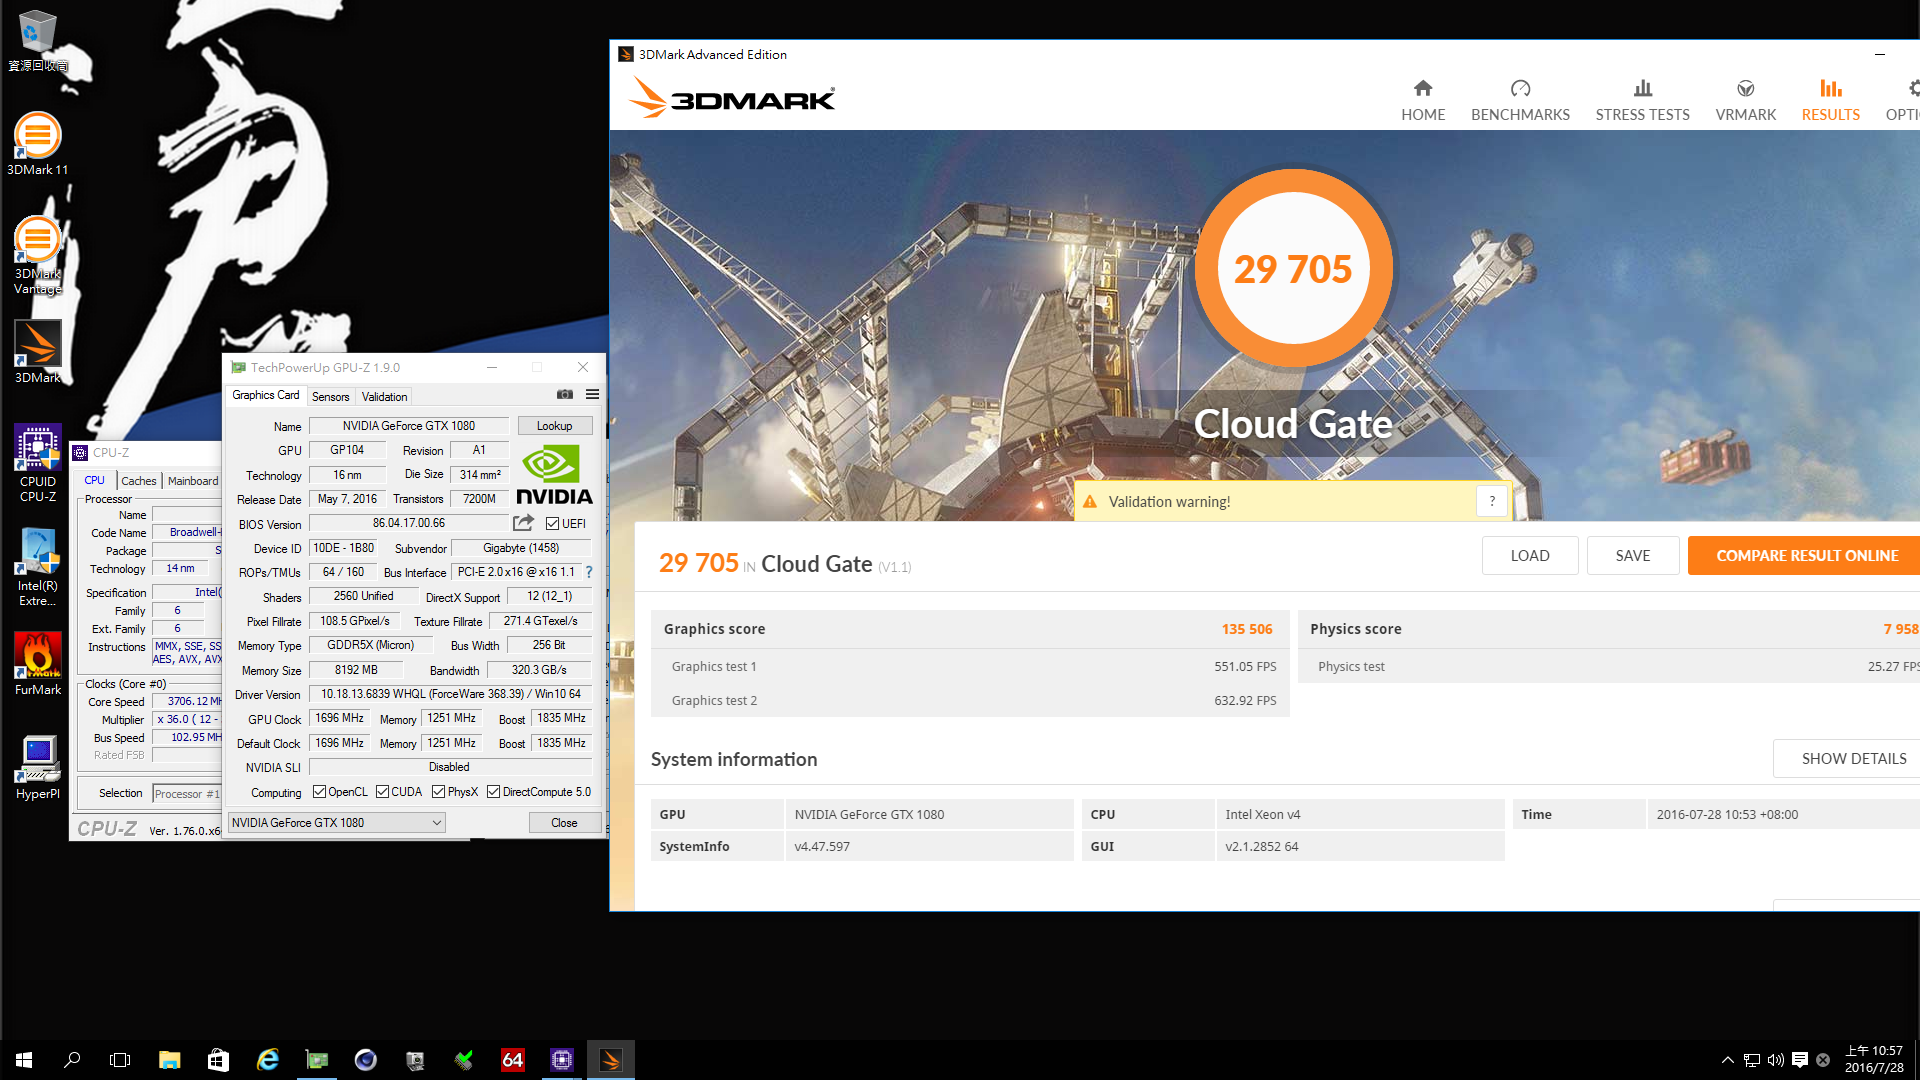Launch the 3DMark 11 desktop shortcut

(x=37, y=144)
